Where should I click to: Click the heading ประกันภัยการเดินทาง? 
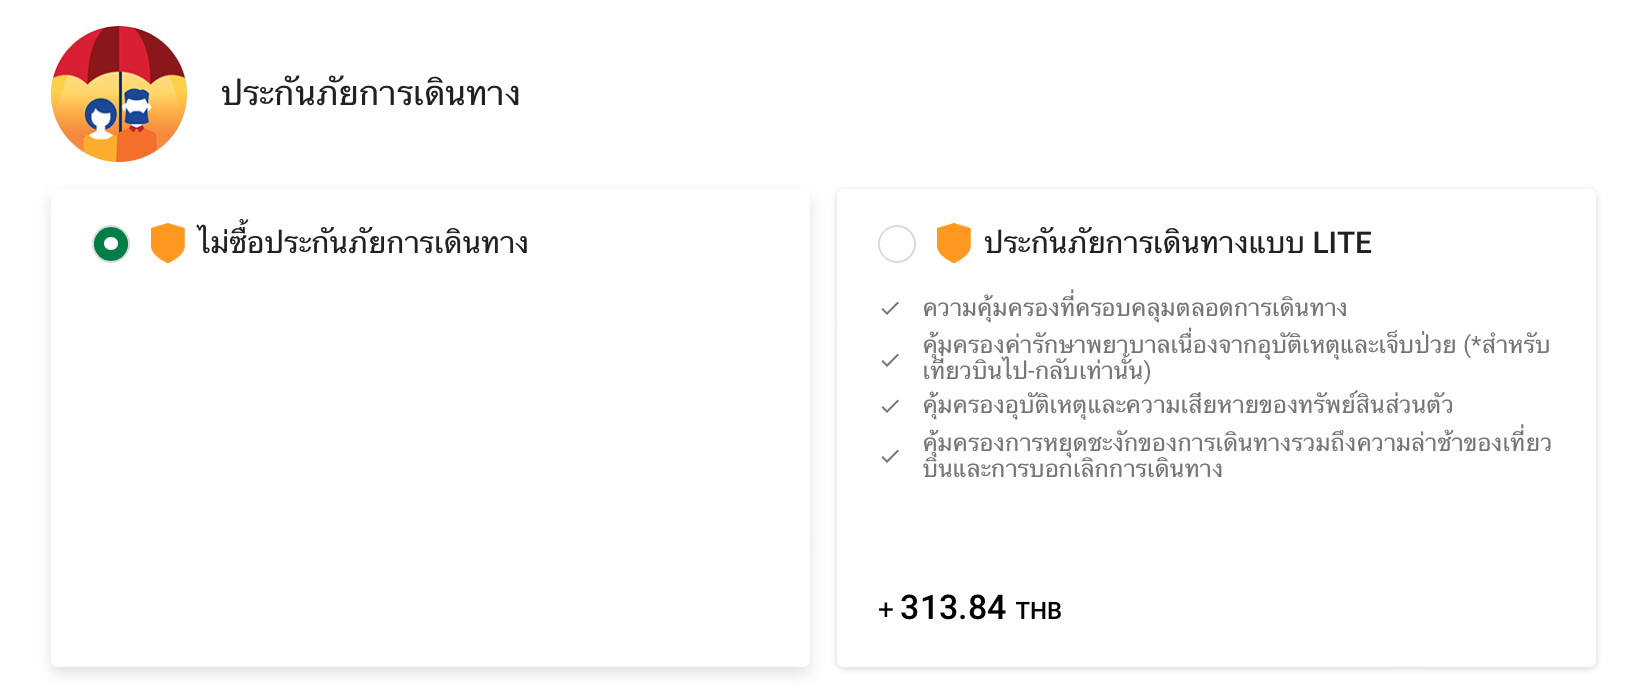(x=370, y=95)
